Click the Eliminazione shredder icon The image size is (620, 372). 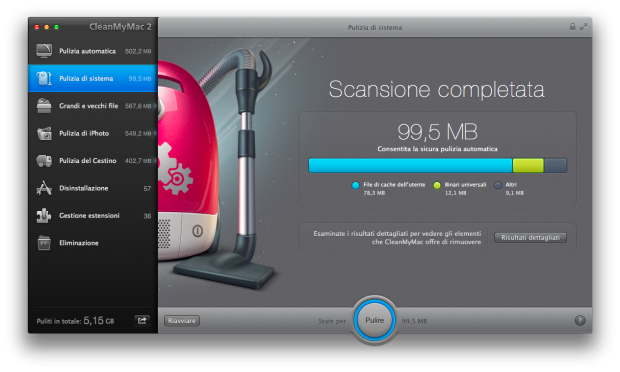click(44, 243)
